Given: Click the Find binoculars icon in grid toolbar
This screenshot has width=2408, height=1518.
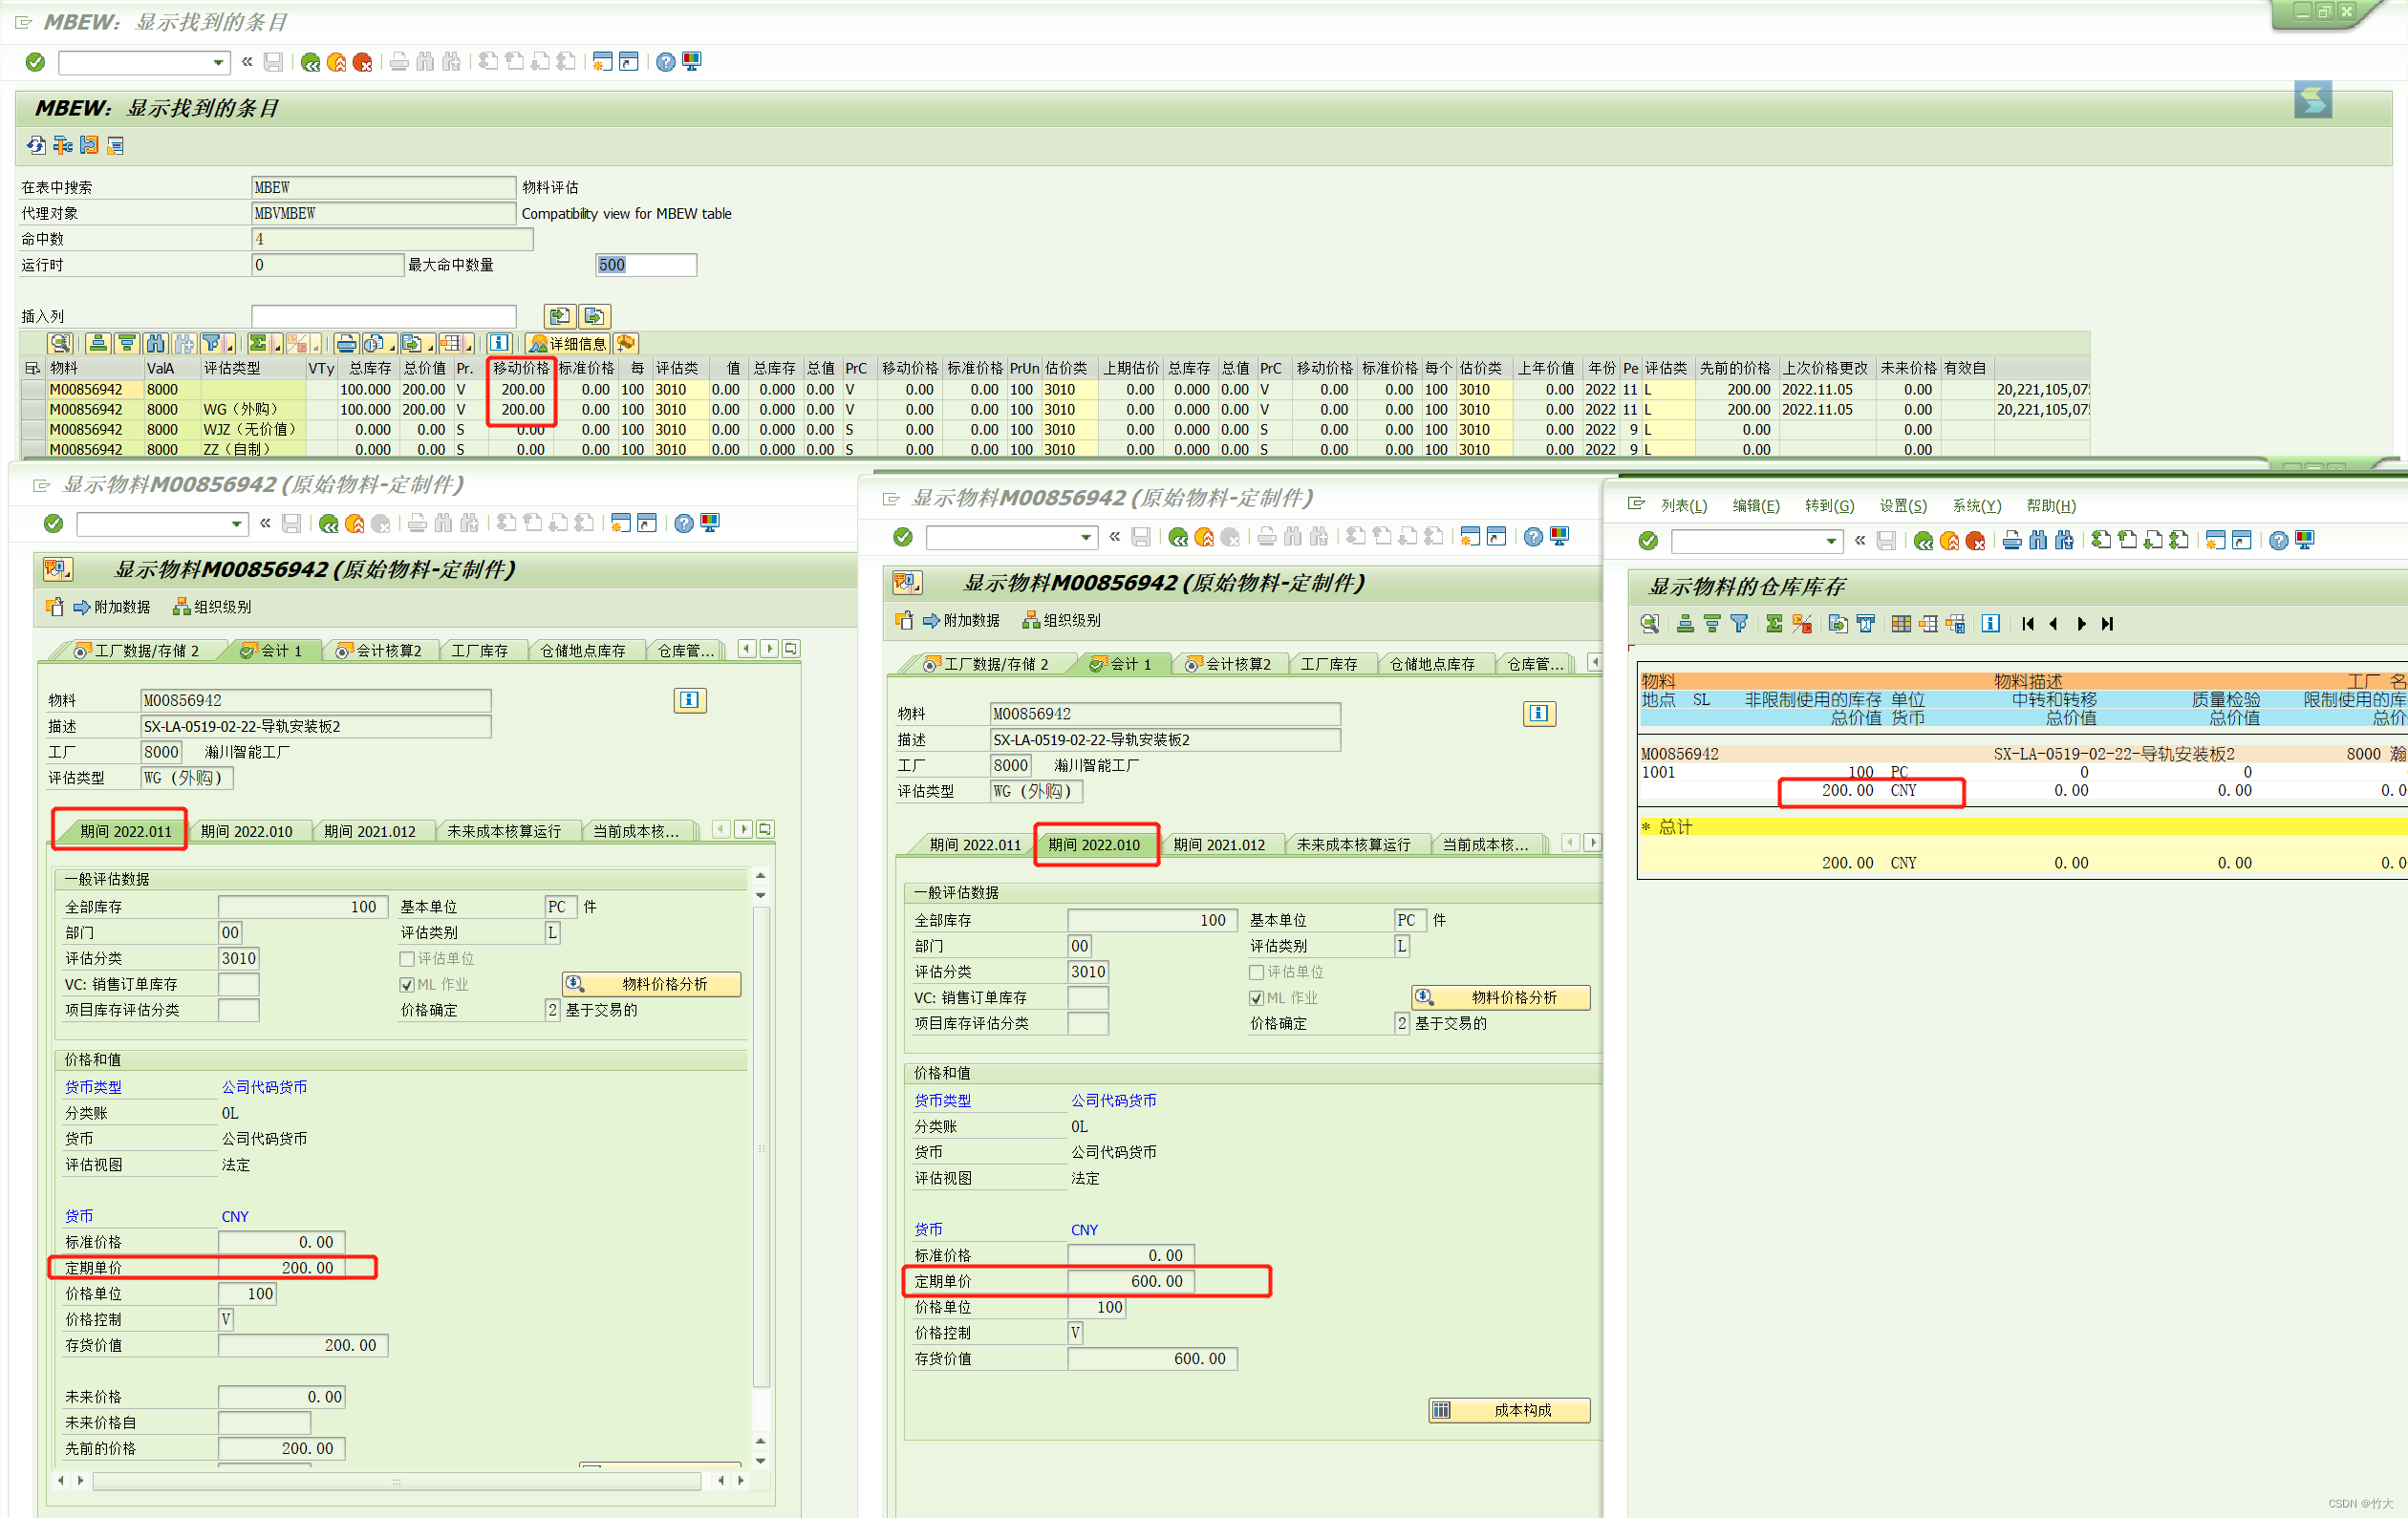Looking at the screenshot, I should point(155,343).
